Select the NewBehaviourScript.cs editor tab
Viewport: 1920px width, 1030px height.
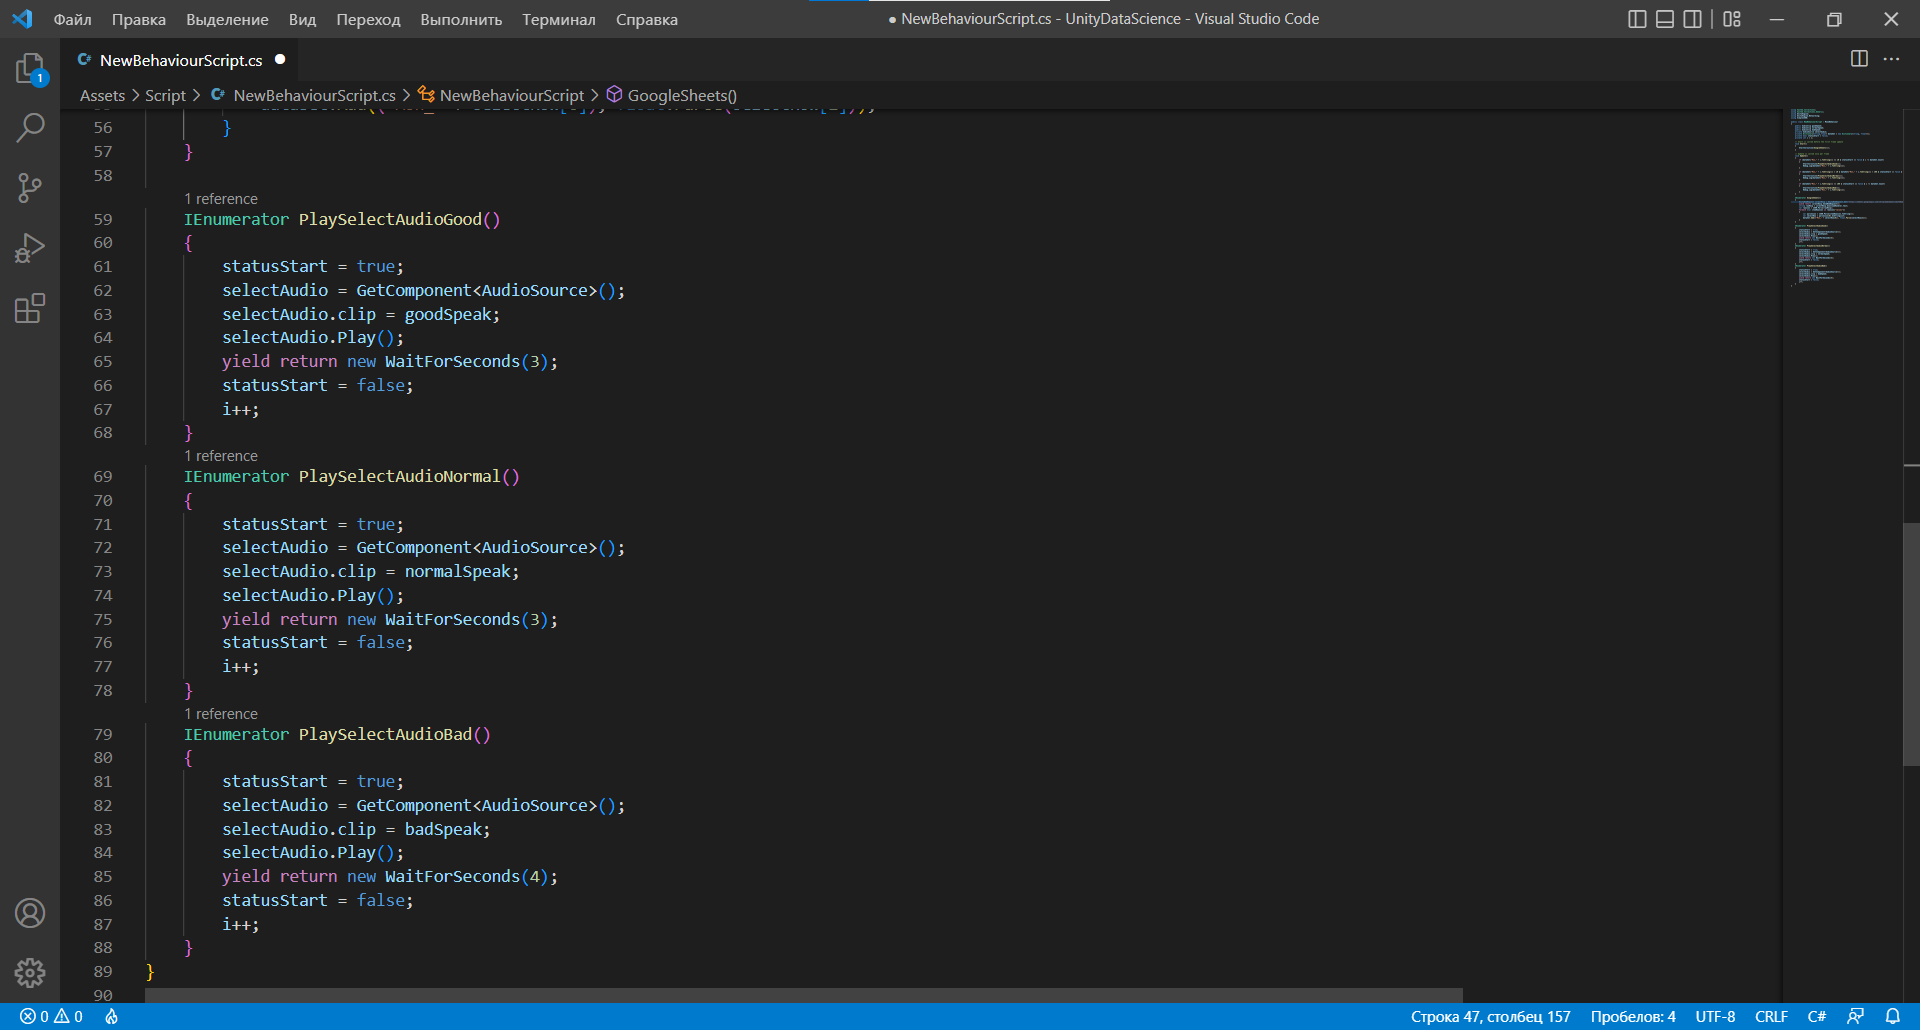pos(181,60)
